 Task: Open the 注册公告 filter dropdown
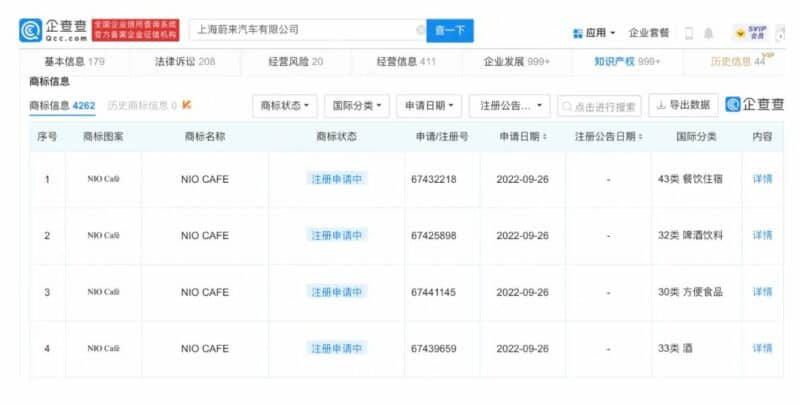pyautogui.click(x=510, y=106)
